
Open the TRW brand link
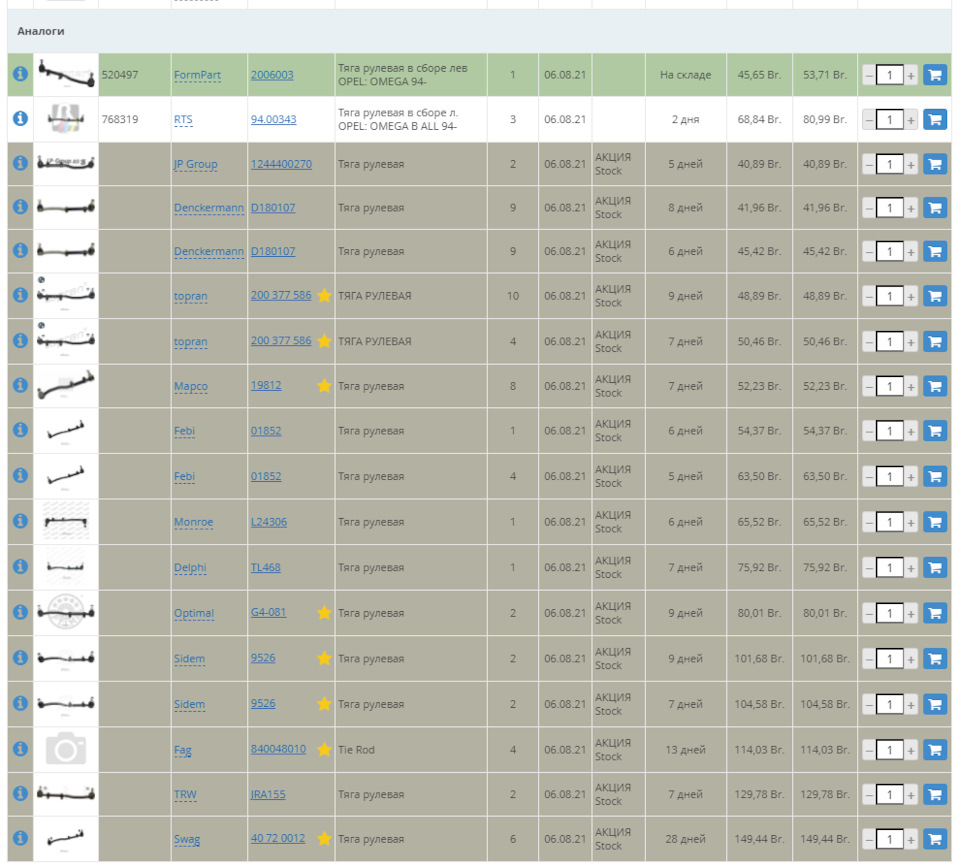coord(185,795)
